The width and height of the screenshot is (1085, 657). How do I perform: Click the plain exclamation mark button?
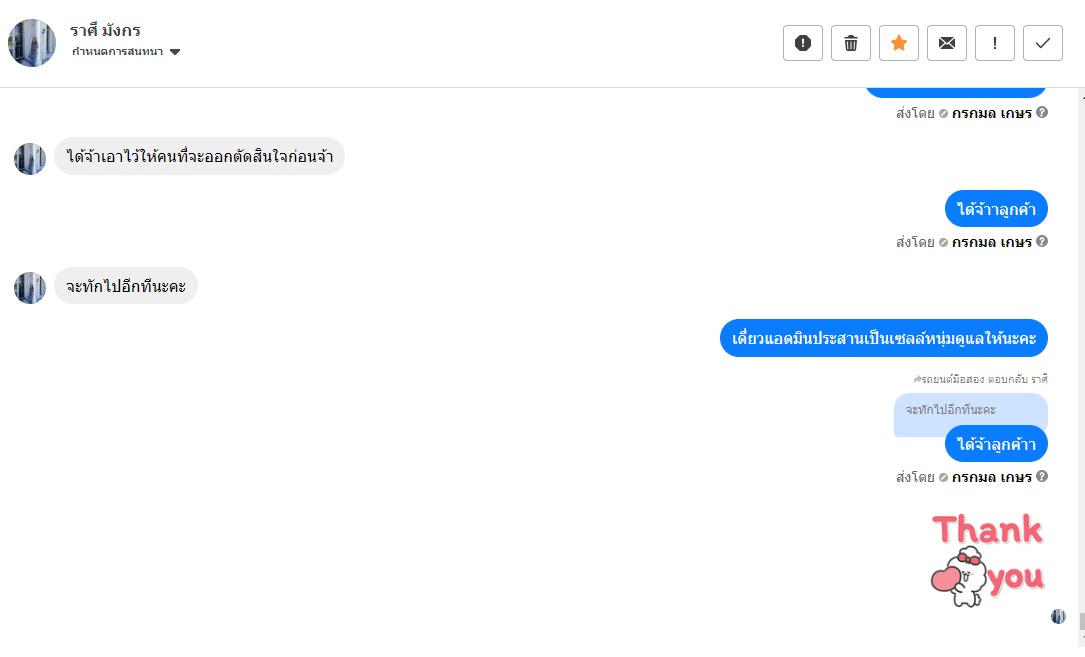[995, 43]
